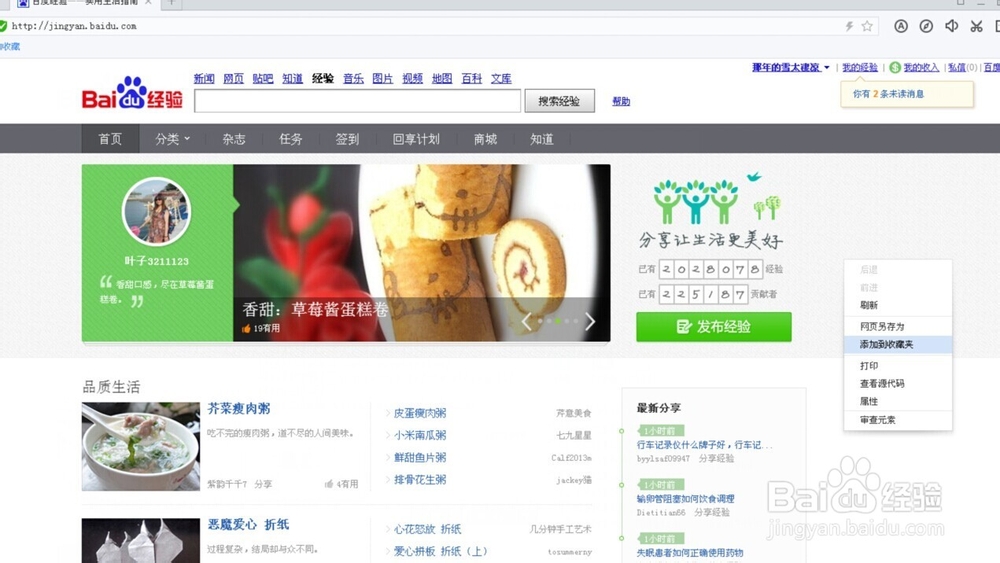Click the browser address bar URL
Image resolution: width=1000 pixels, height=563 pixels.
click(74, 26)
